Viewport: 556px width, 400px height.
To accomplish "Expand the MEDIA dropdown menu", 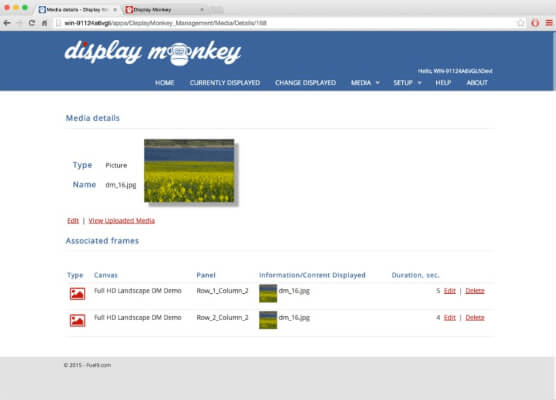I will click(365, 83).
